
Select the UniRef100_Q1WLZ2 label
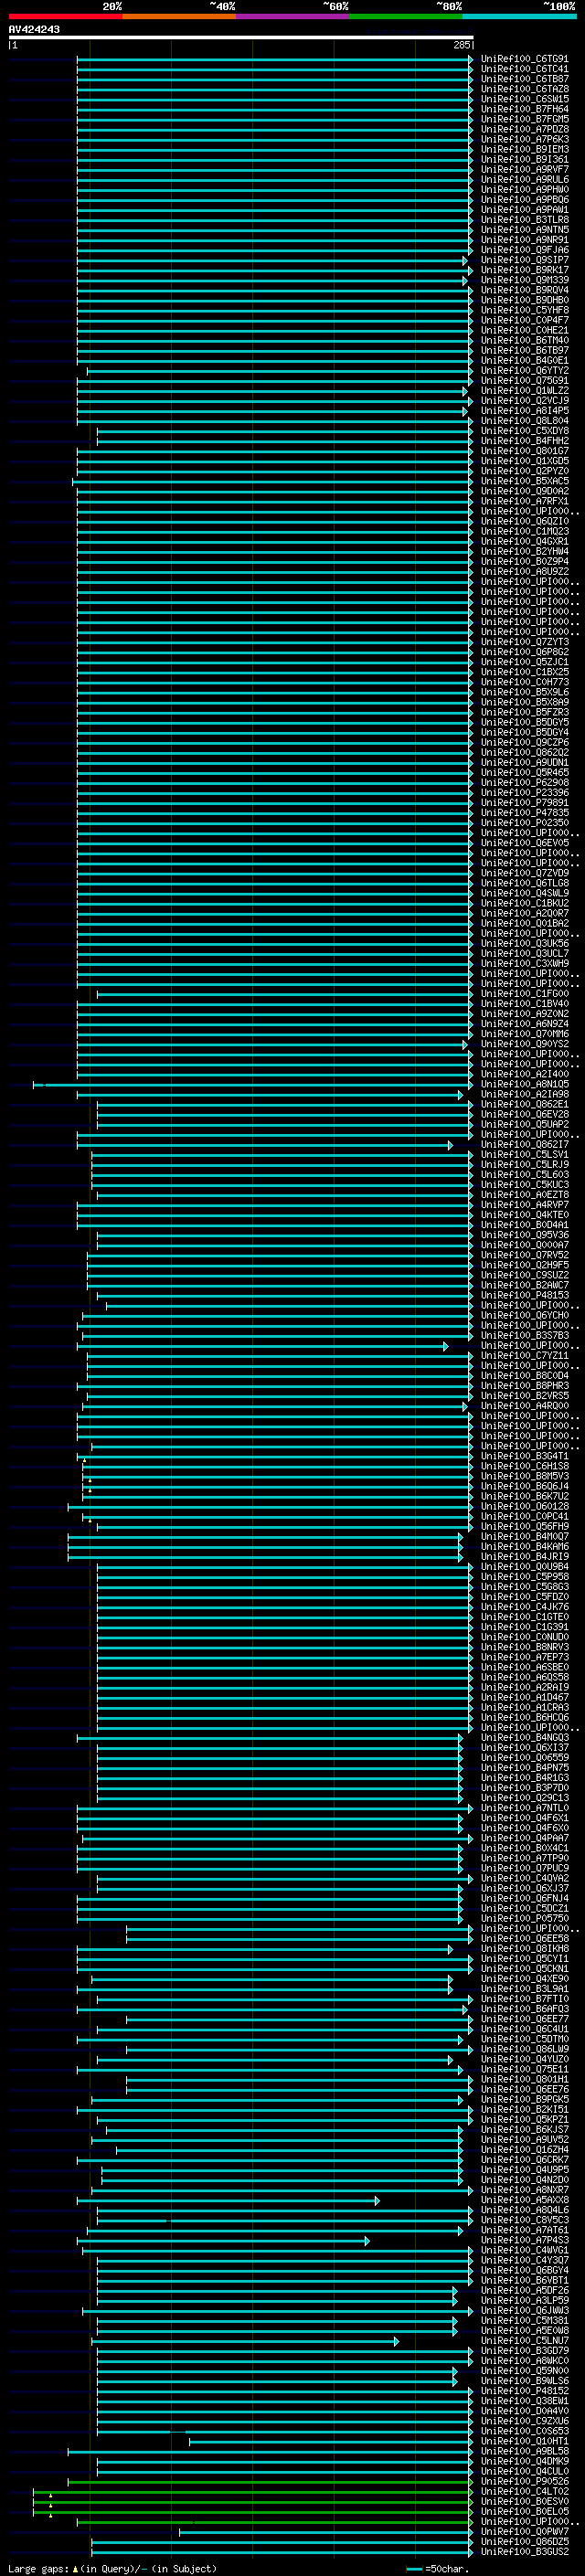(x=524, y=391)
